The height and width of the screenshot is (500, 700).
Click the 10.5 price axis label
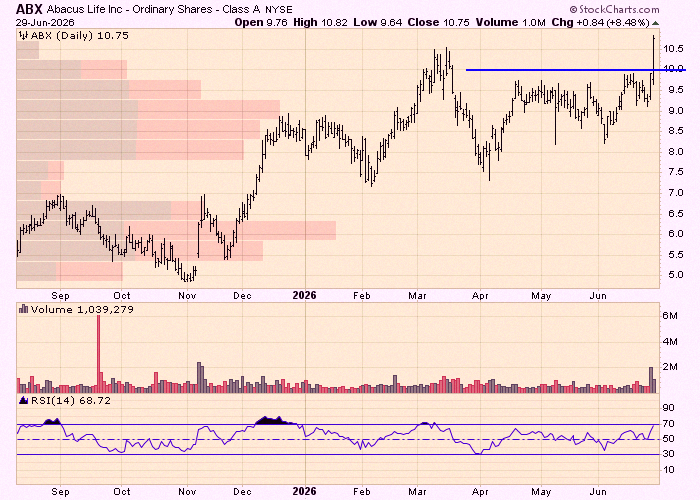673,49
